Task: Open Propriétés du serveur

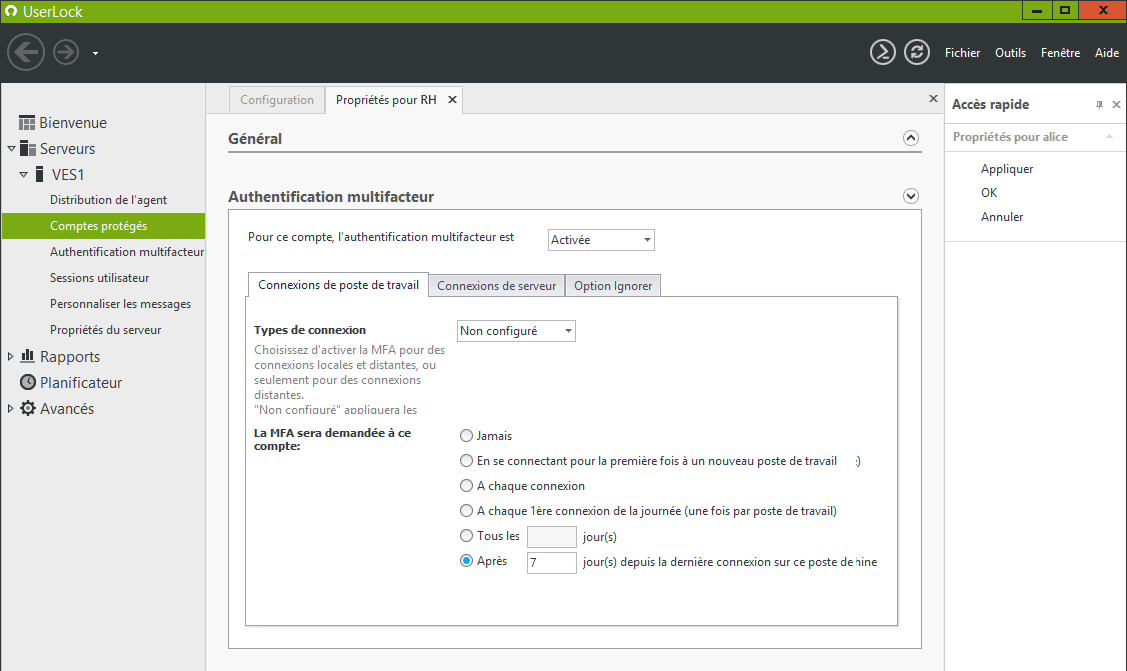Action: [x=105, y=330]
